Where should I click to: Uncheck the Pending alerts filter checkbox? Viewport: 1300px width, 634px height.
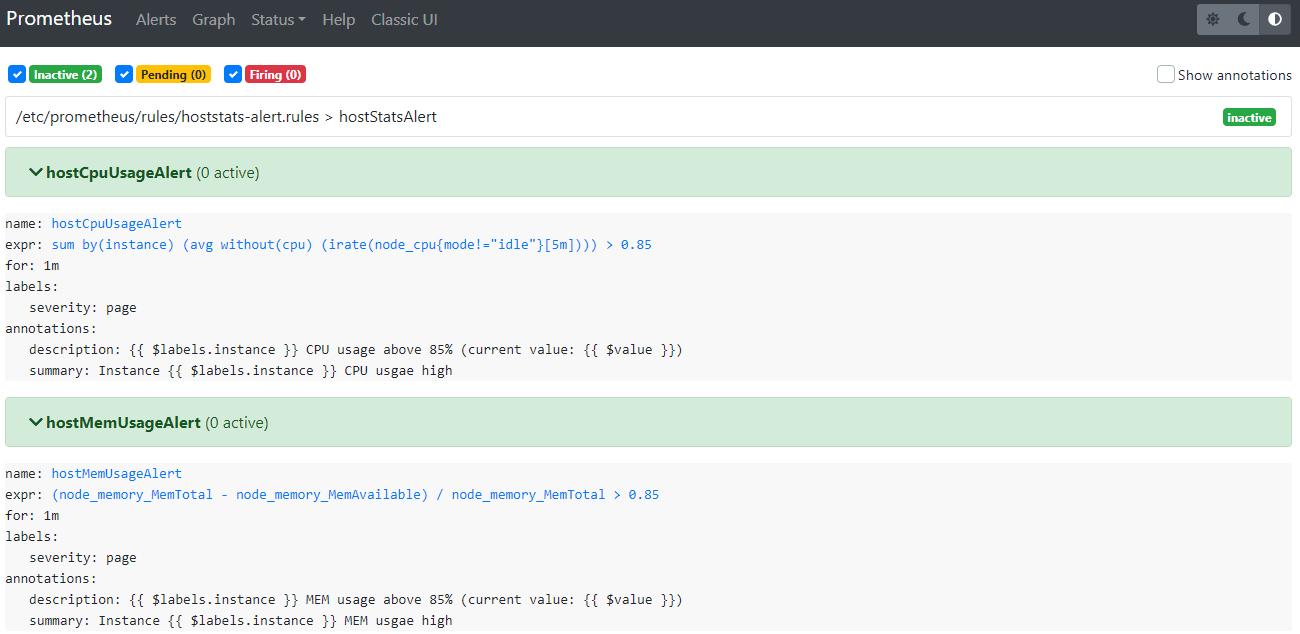124,74
